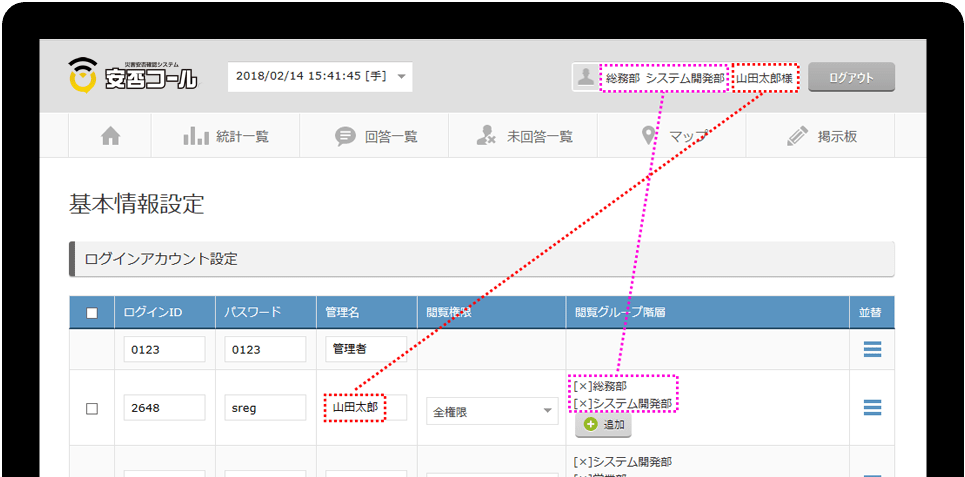Click the password field sreg
Viewport: 965px width, 477px height.
(265, 407)
